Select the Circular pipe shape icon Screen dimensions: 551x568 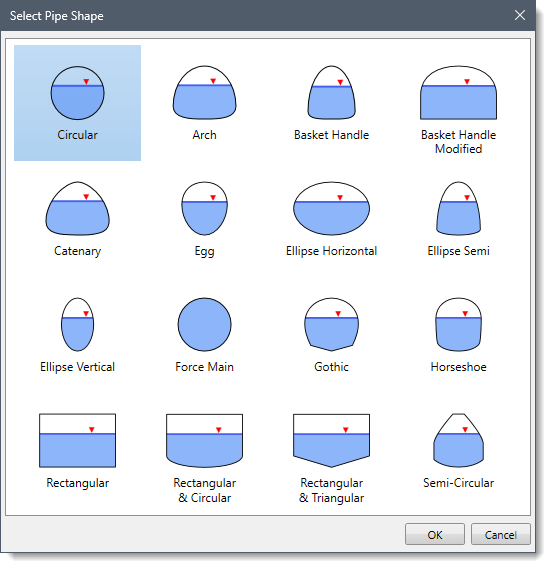(78, 93)
